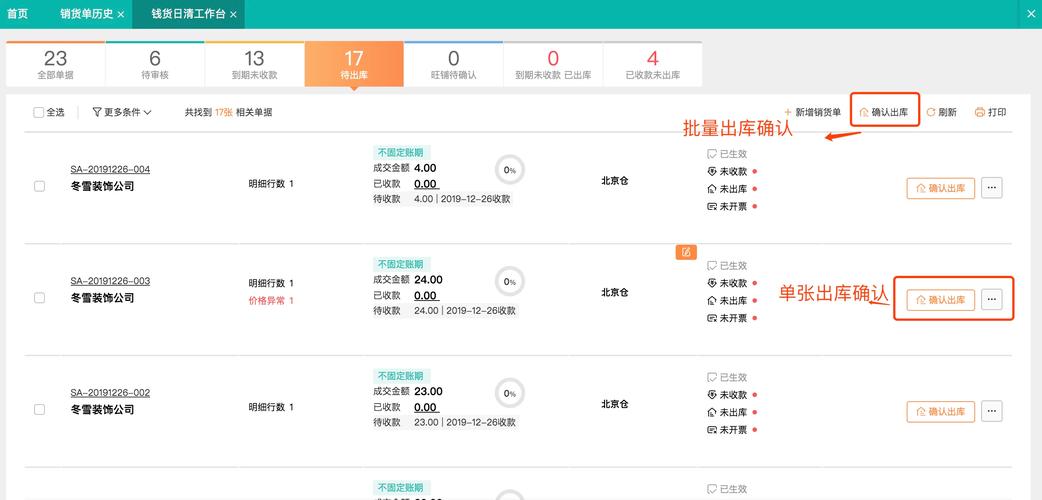
Task: Open order link SA-20191226-004
Action: [110, 170]
